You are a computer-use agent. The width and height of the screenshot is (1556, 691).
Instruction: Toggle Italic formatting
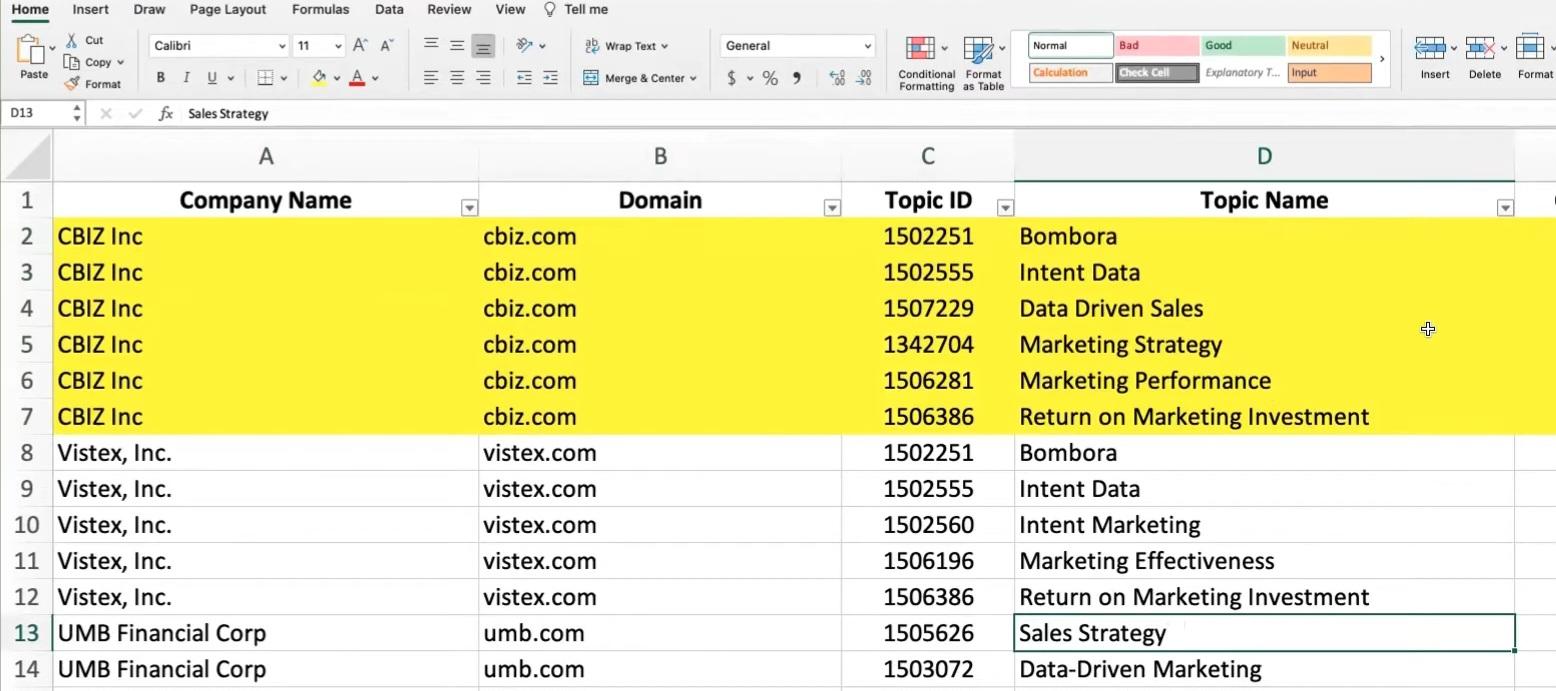pos(186,78)
